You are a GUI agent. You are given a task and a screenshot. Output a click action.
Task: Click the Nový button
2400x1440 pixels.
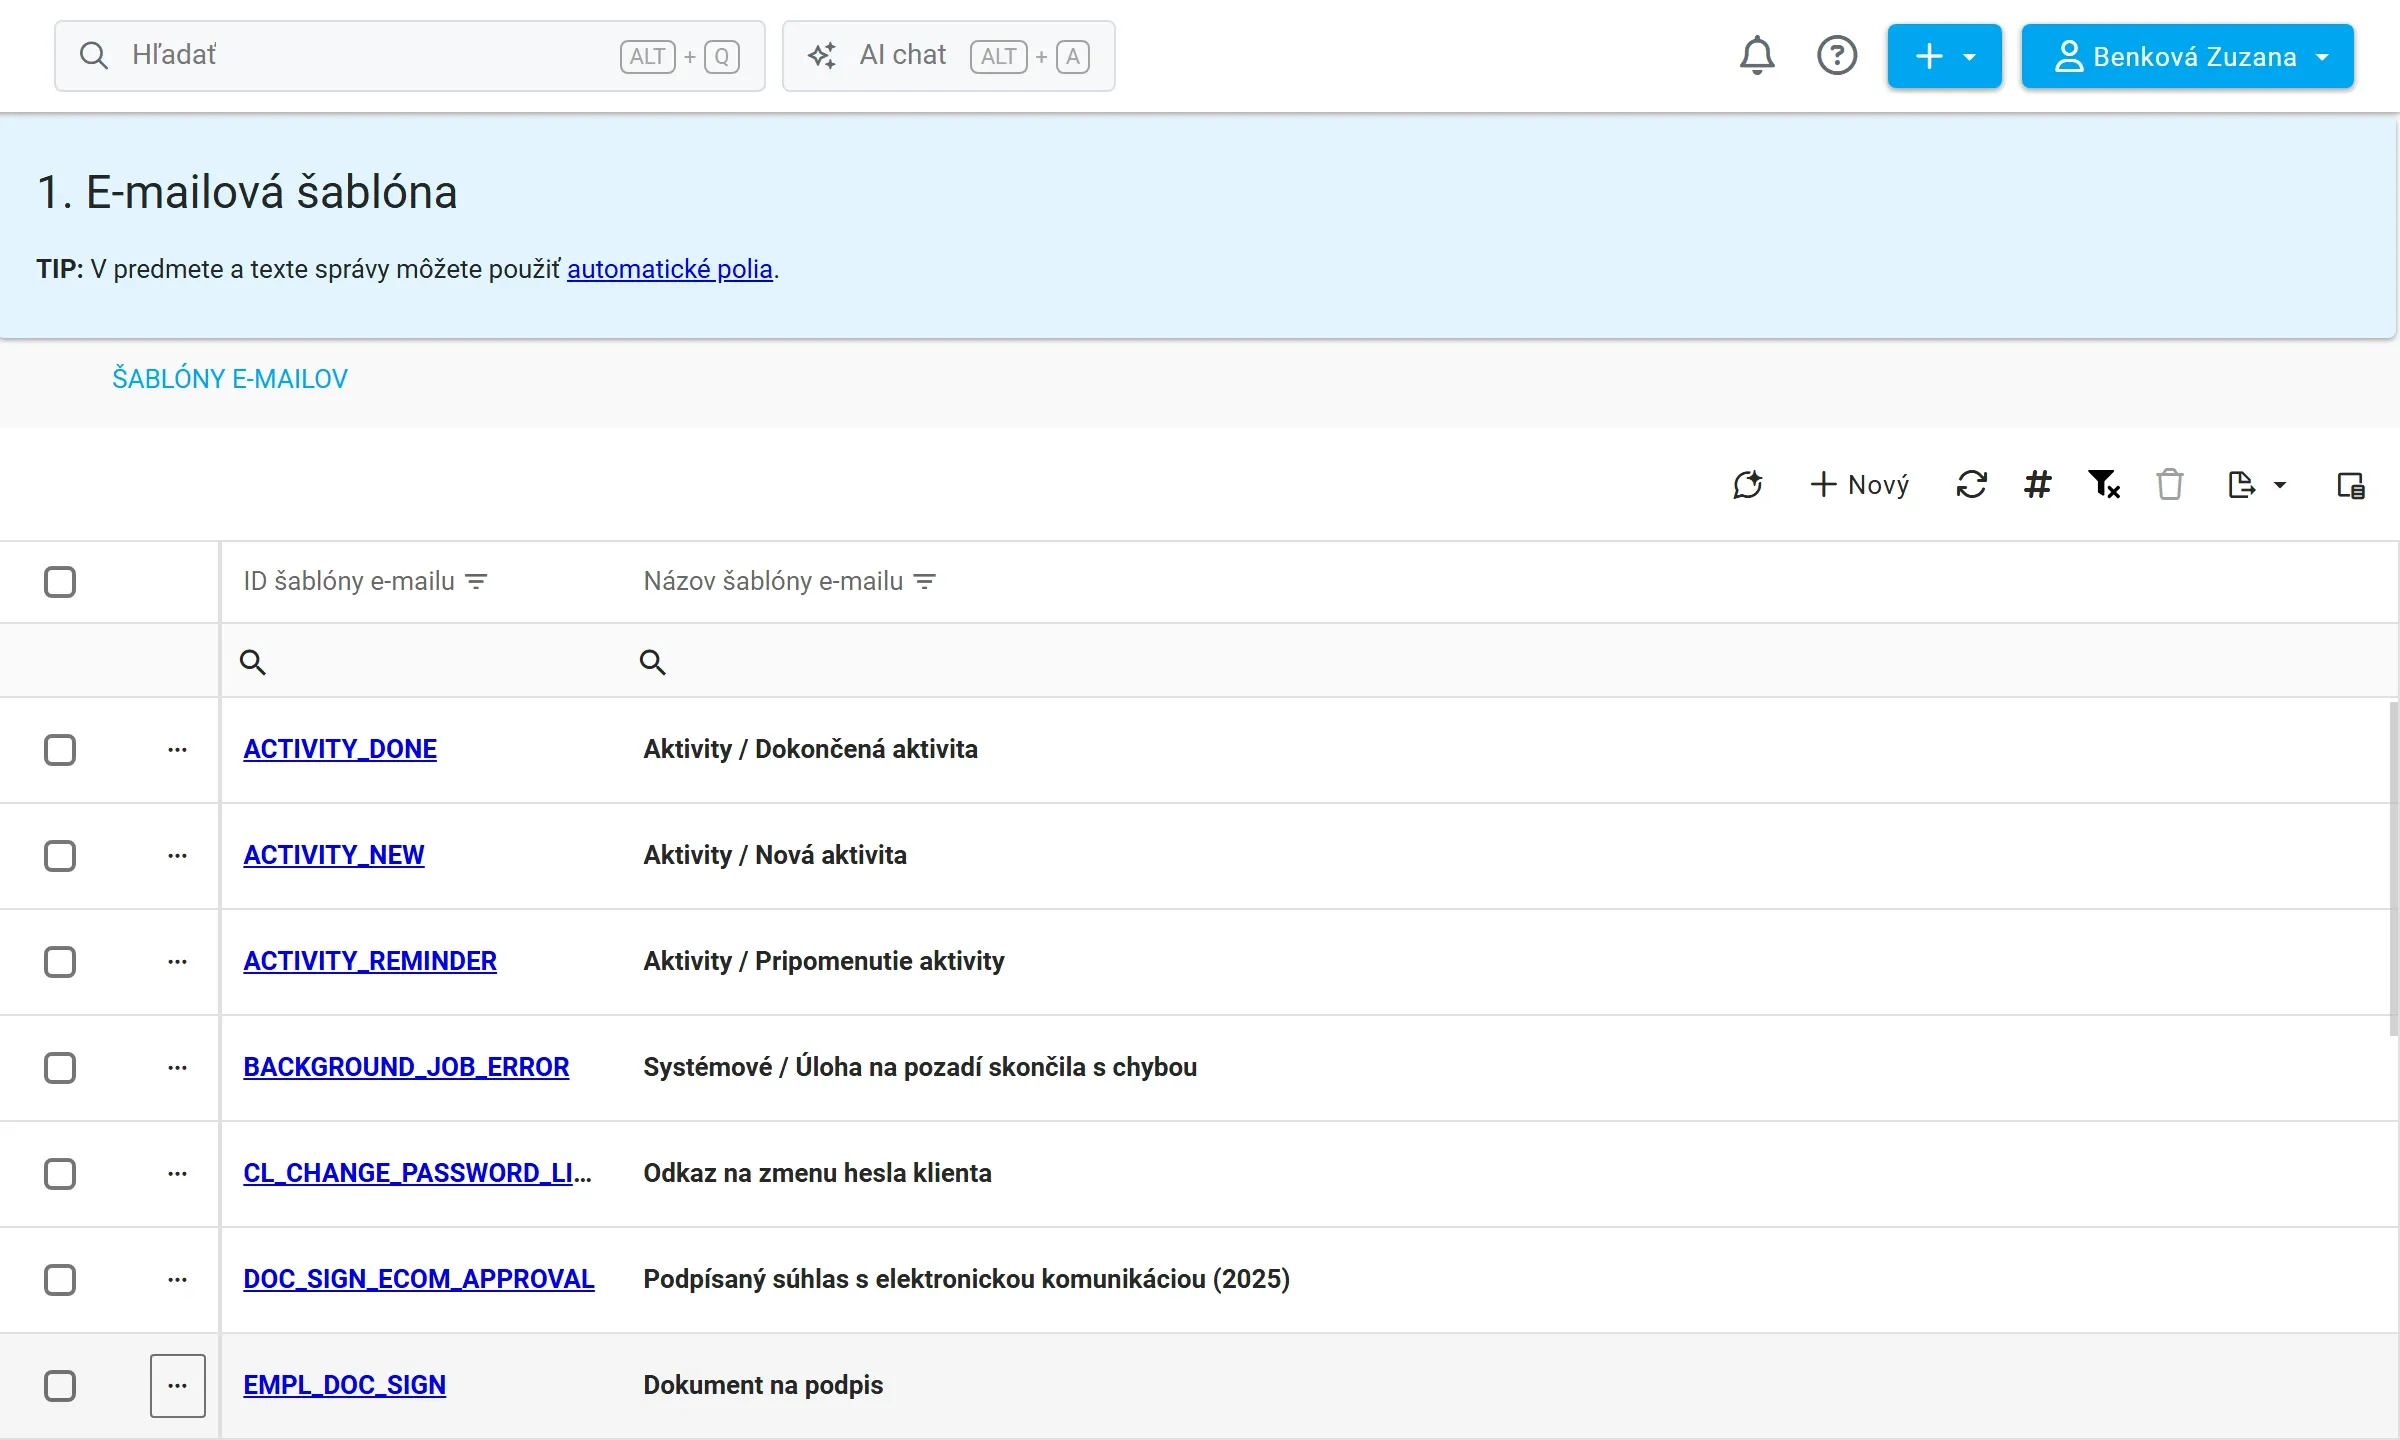(1859, 485)
